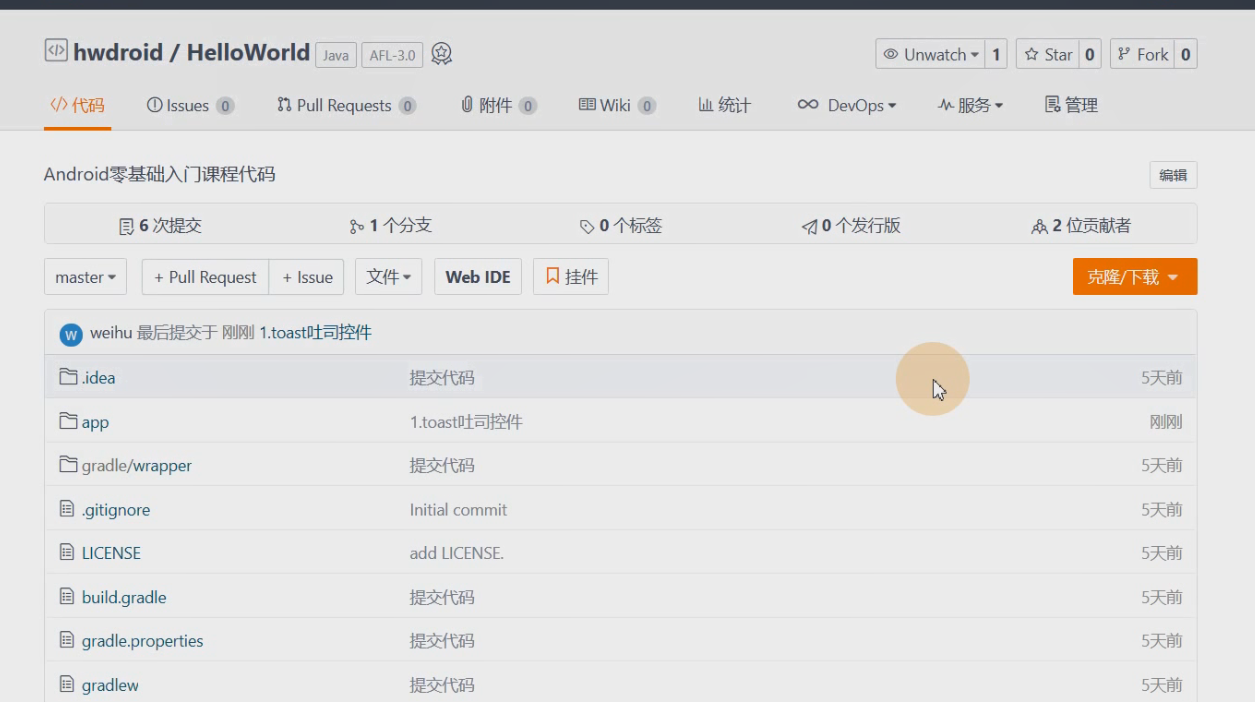View the 1 个分支 branches link
The image size is (1255, 702).
coord(390,226)
